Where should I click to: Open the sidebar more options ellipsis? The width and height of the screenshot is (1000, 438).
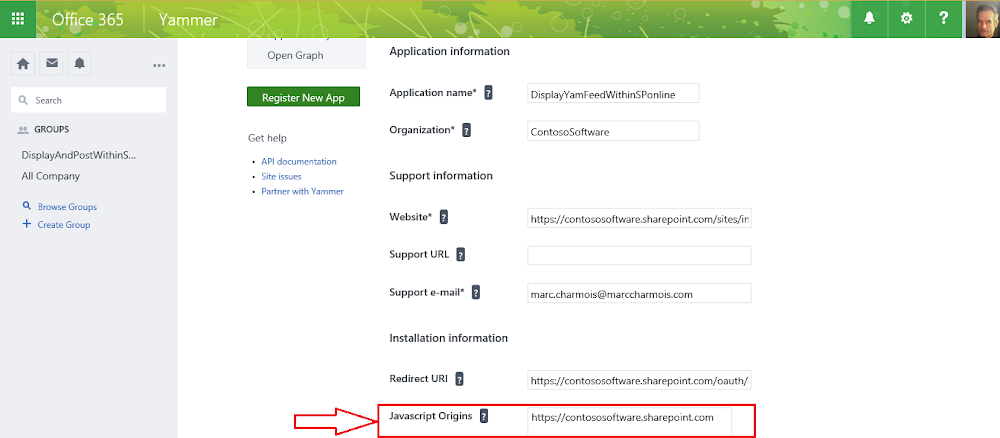tap(159, 65)
